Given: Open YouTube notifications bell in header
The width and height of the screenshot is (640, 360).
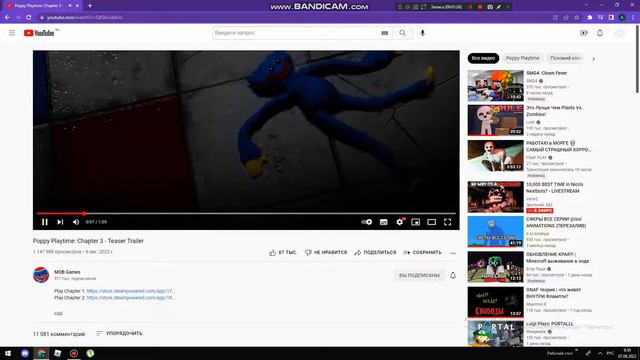Looking at the screenshot, I should 600,33.
